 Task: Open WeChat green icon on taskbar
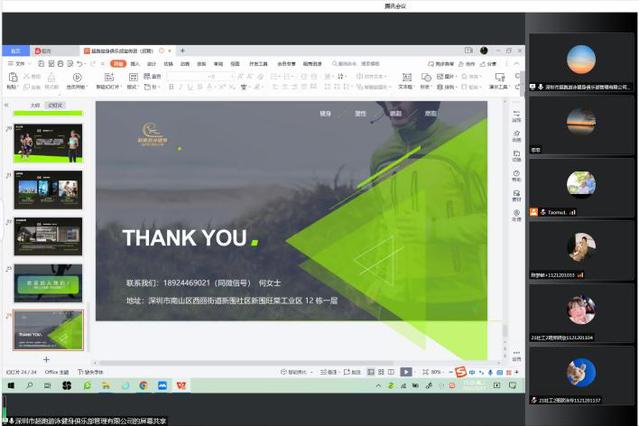[87, 385]
